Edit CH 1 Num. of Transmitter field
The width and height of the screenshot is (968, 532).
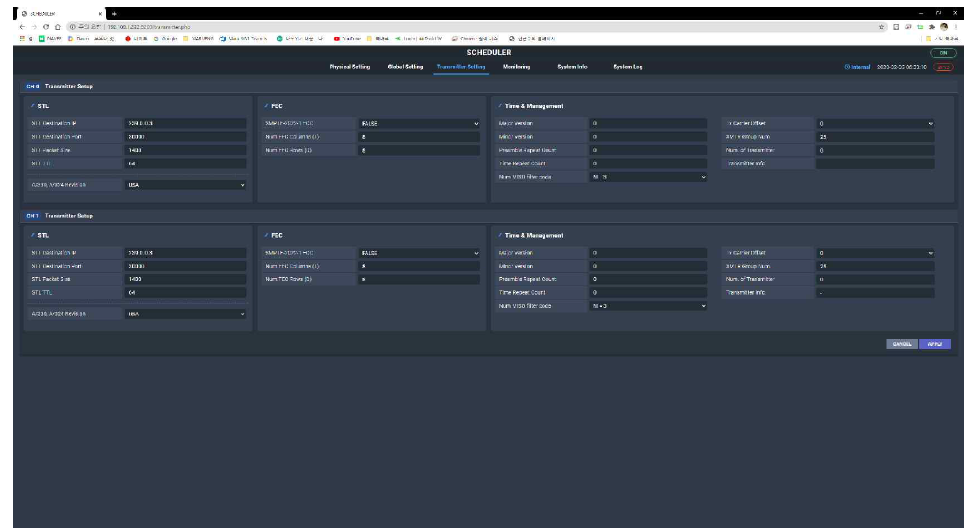875,279
